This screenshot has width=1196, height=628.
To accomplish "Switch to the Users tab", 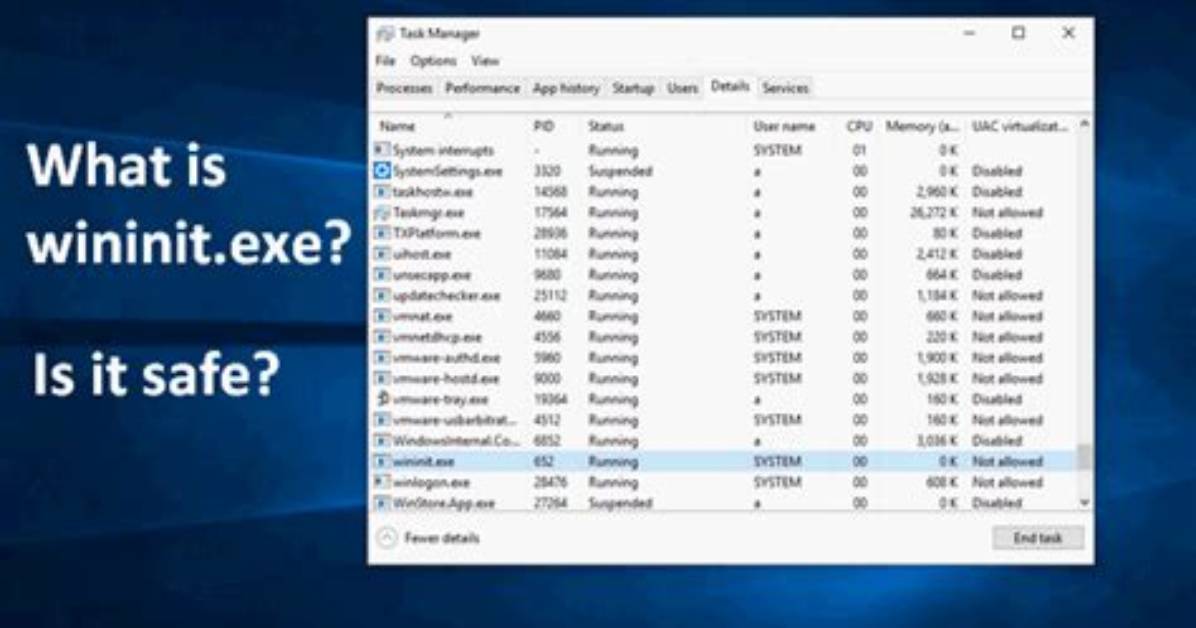I will tap(682, 88).
